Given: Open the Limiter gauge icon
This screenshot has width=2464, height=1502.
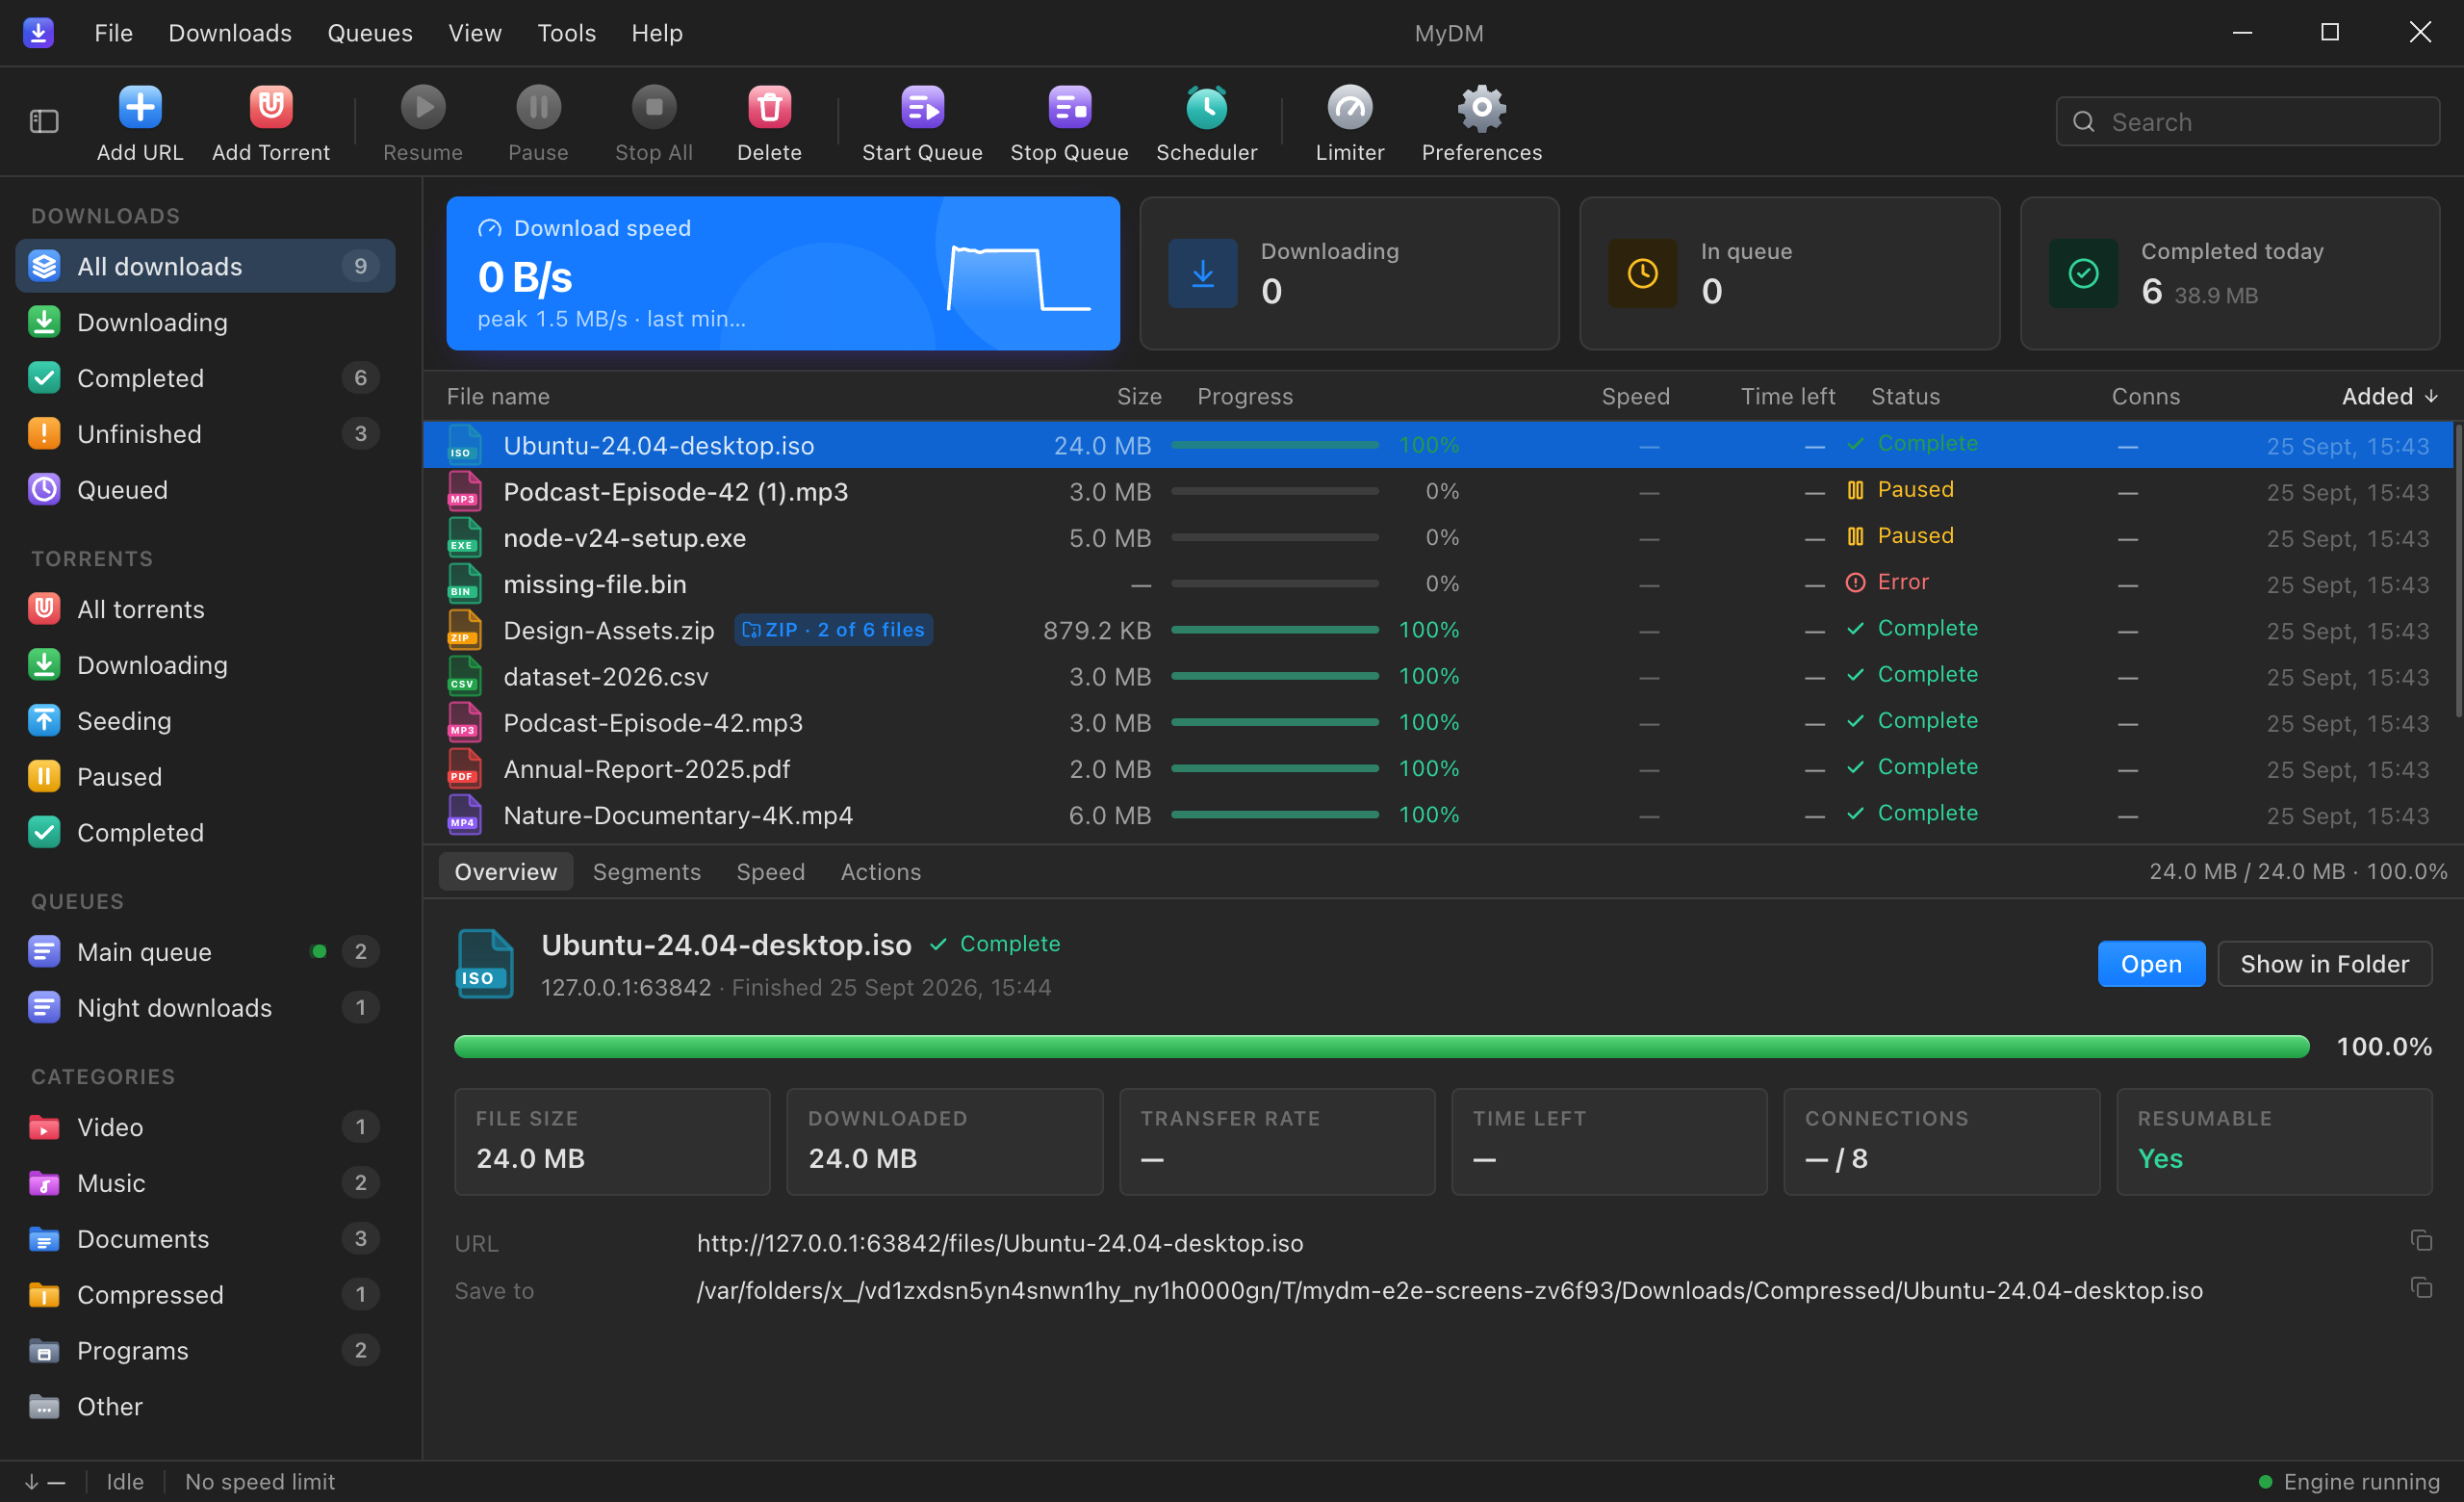Looking at the screenshot, I should click(1349, 107).
